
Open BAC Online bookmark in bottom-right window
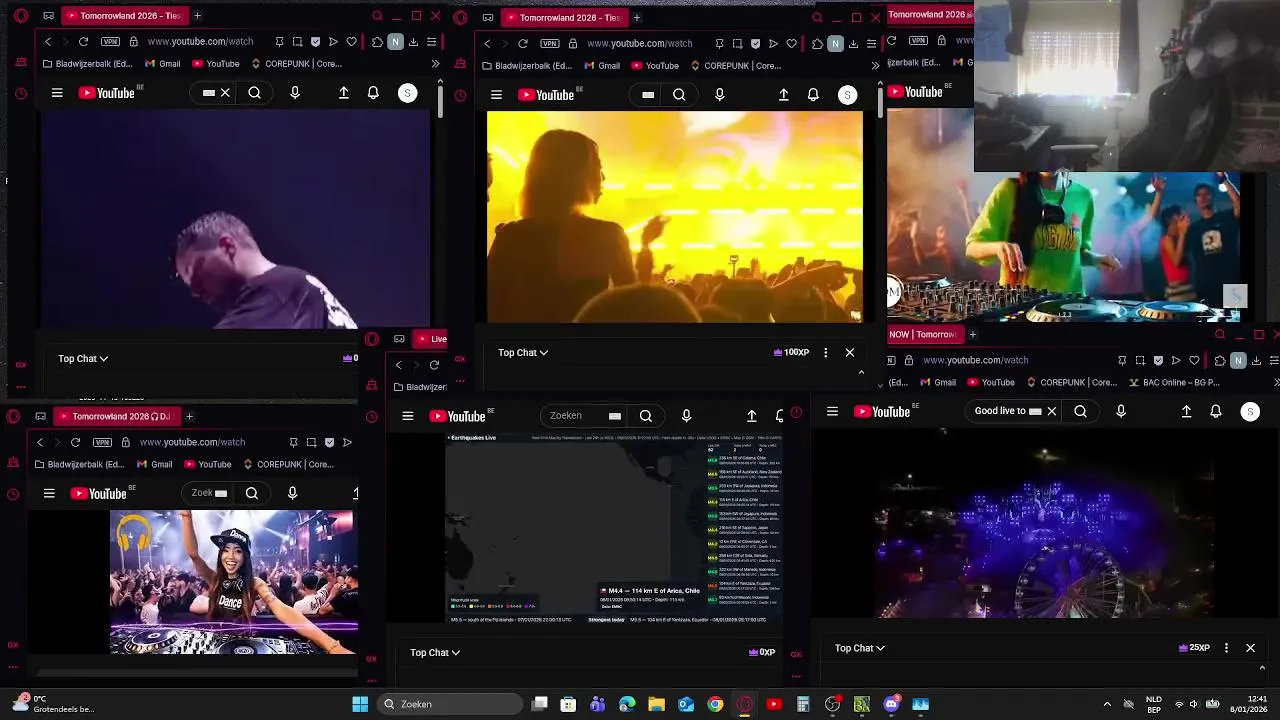(x=1175, y=382)
